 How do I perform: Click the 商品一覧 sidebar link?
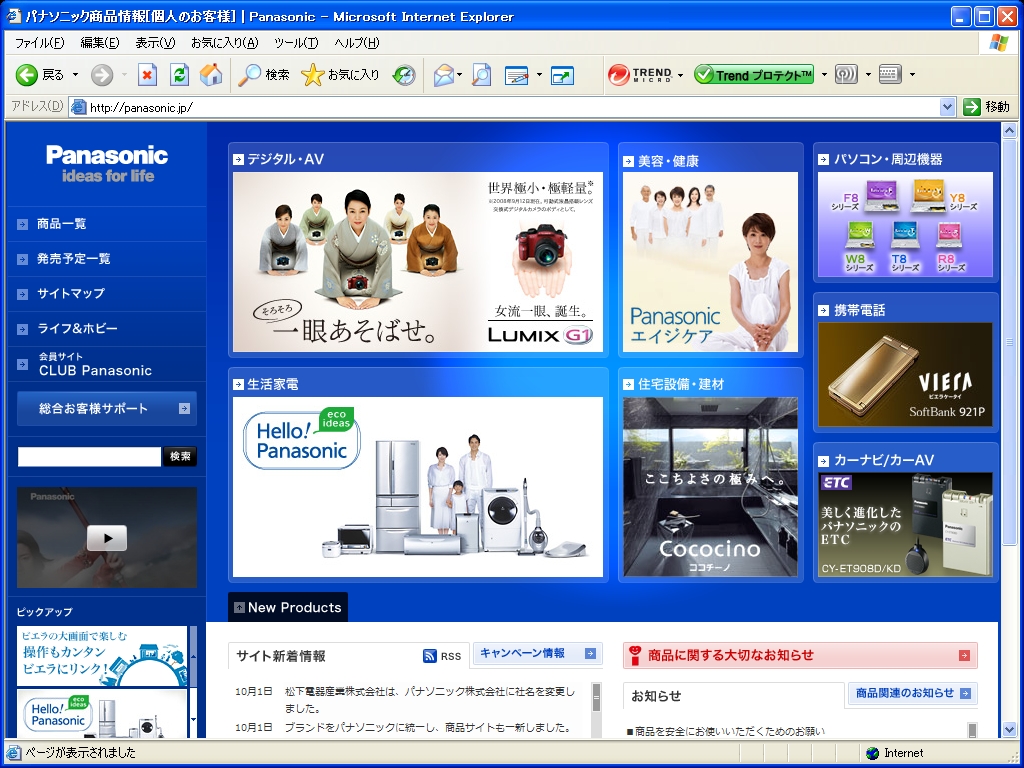pos(61,224)
